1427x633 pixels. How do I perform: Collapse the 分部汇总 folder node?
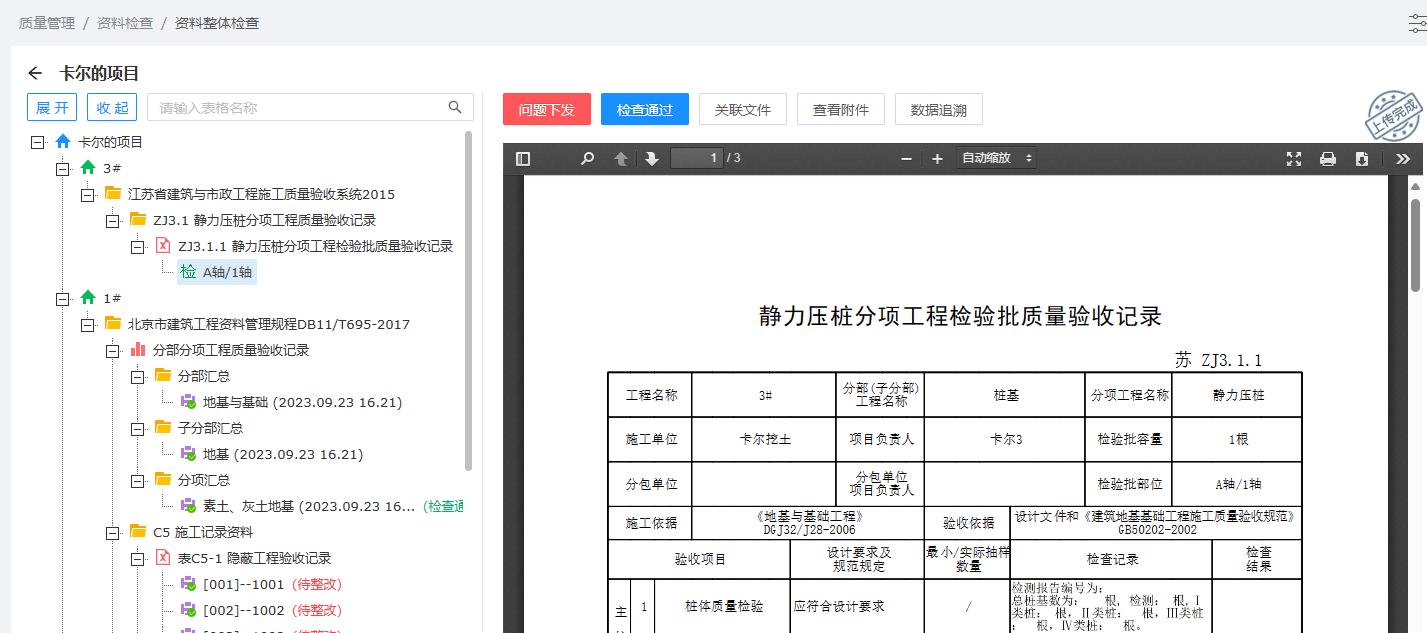tap(137, 376)
